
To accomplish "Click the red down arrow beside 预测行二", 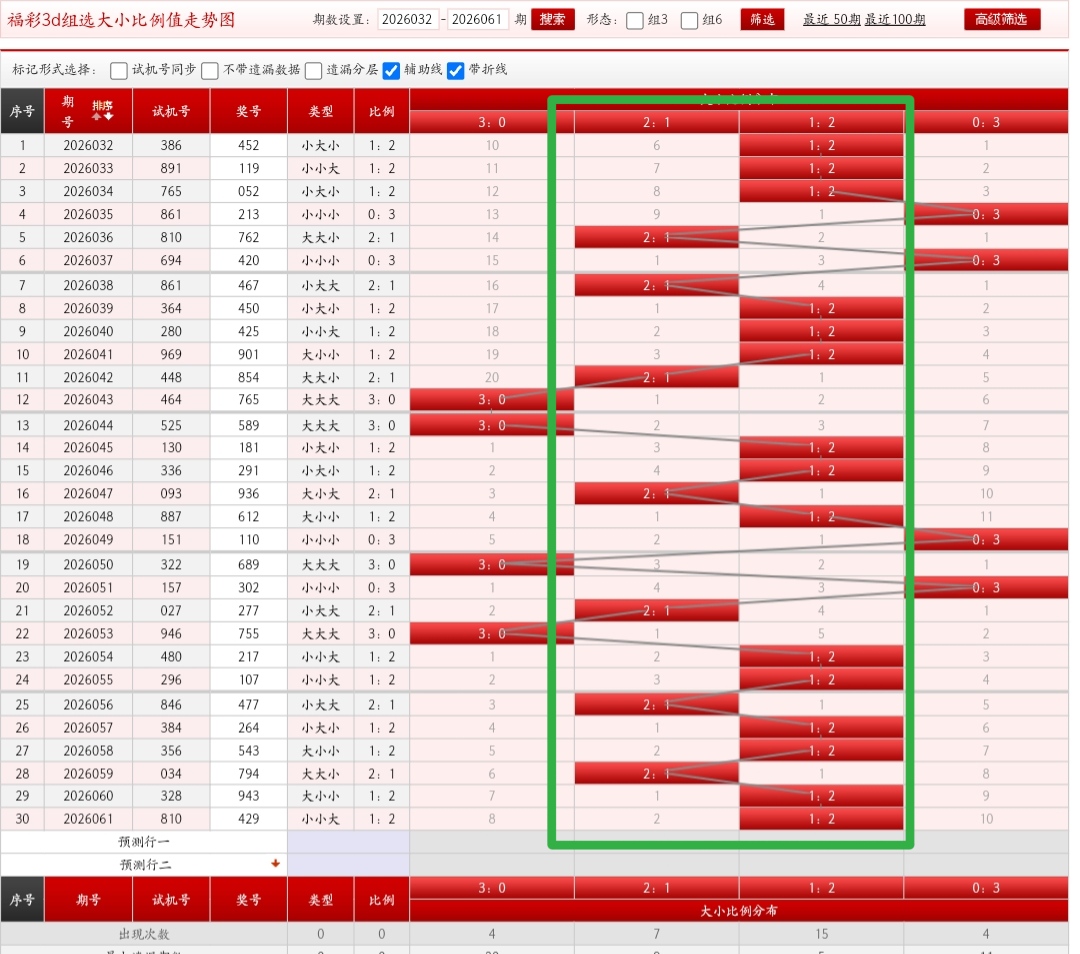I will tap(276, 863).
